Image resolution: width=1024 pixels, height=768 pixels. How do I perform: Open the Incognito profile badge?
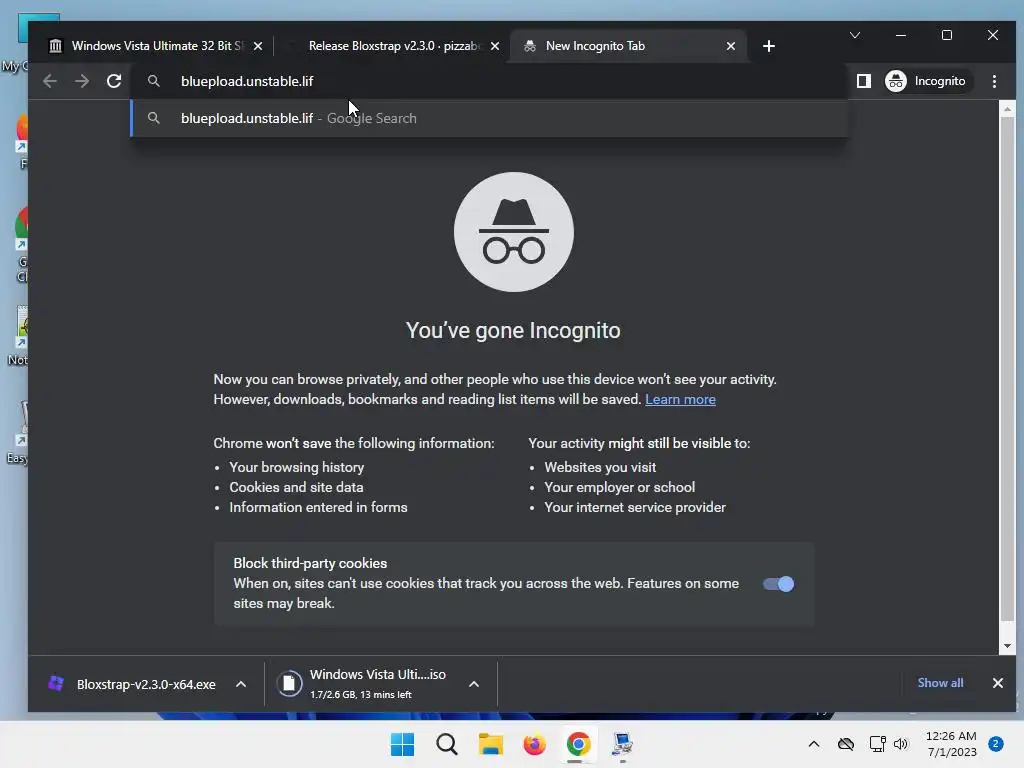click(x=926, y=81)
